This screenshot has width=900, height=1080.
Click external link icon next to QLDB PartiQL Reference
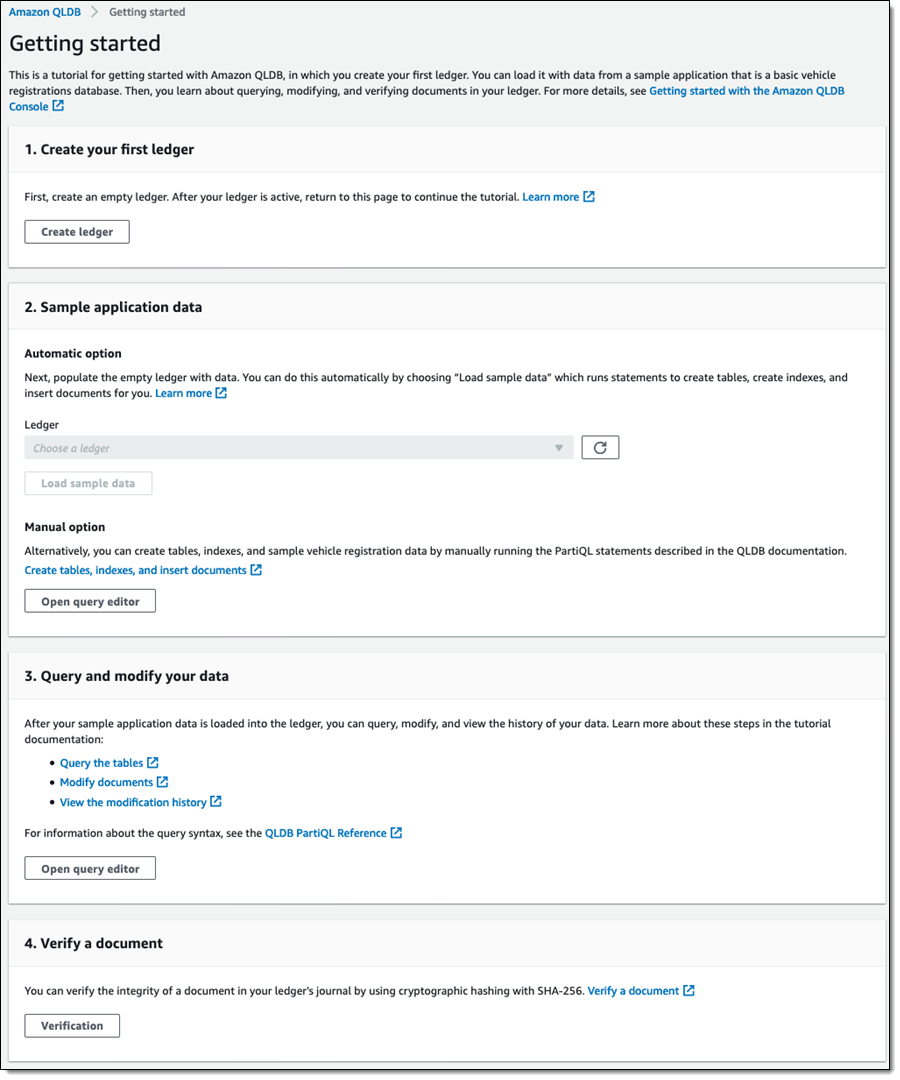click(397, 833)
